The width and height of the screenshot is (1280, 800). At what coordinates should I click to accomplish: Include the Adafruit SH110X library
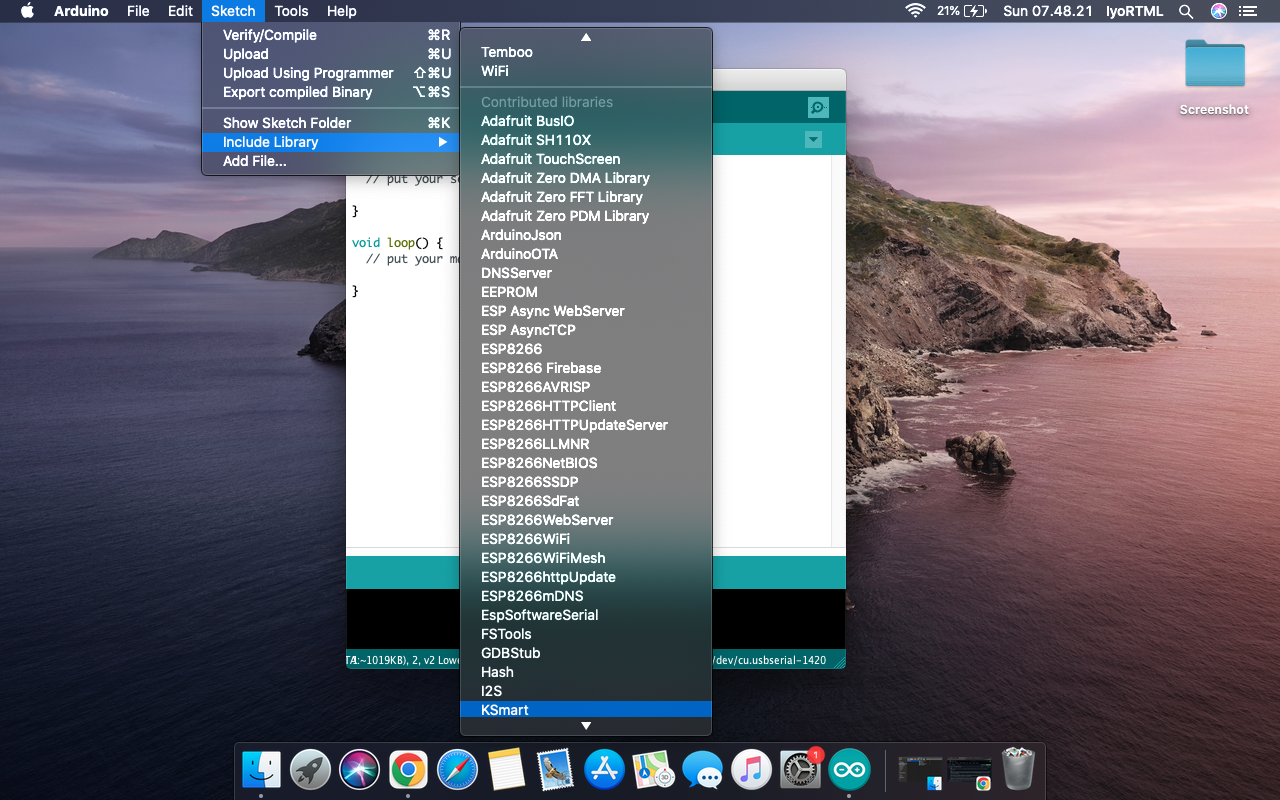click(x=586, y=140)
